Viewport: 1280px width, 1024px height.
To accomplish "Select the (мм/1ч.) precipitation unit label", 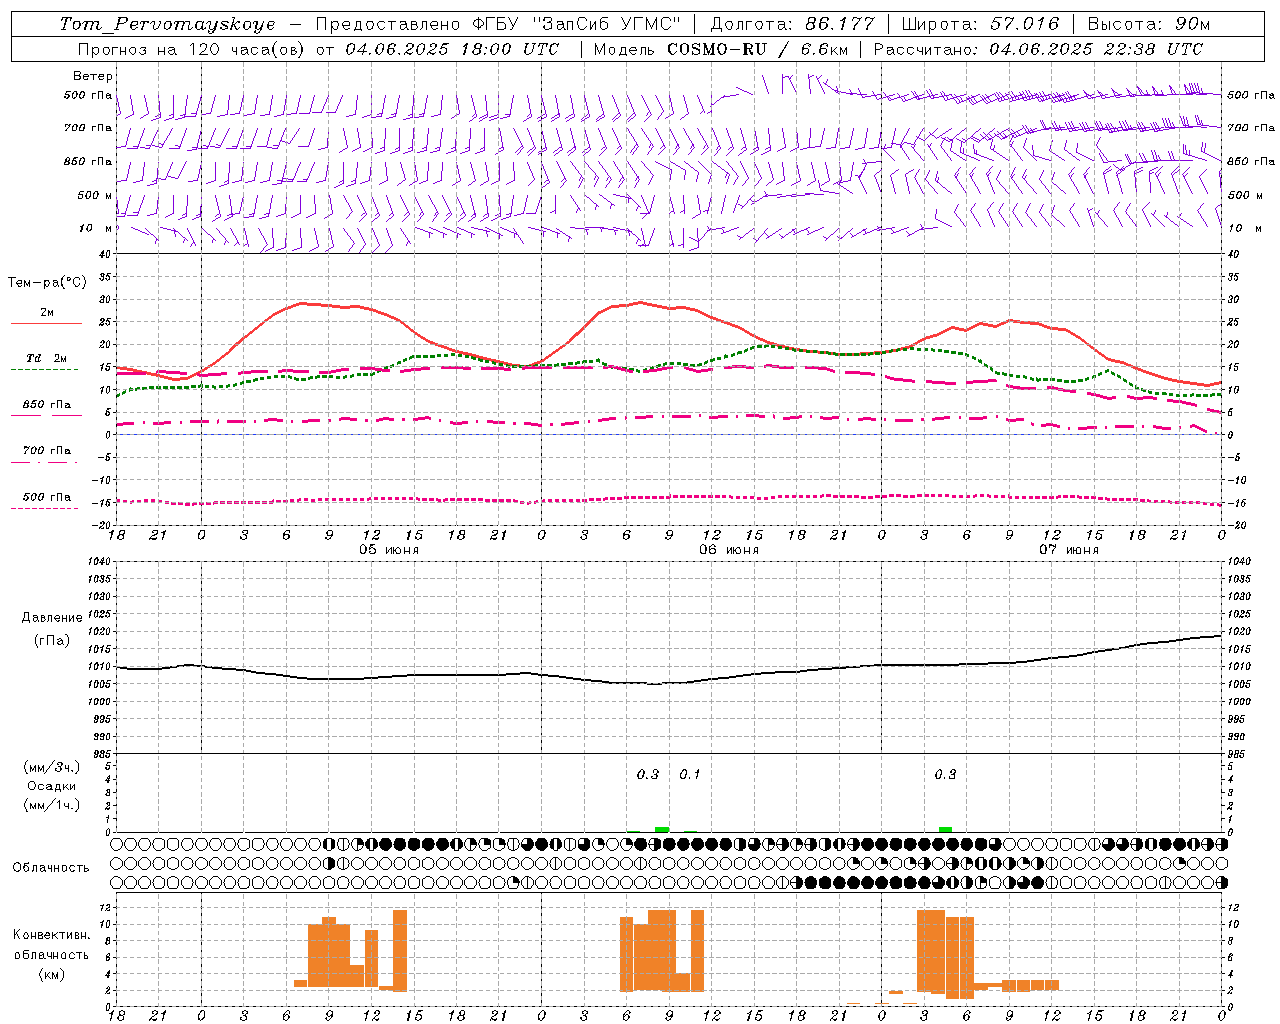I will 52,805.
